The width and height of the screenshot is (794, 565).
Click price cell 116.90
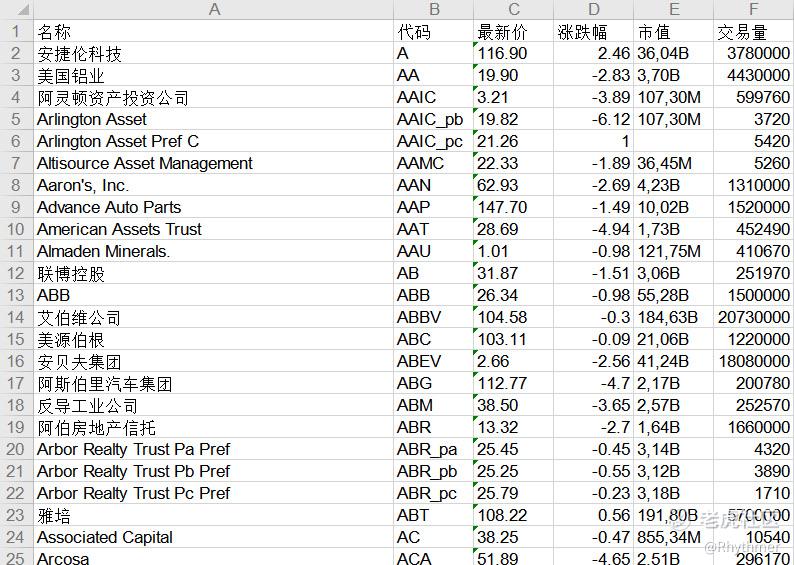[x=513, y=53]
